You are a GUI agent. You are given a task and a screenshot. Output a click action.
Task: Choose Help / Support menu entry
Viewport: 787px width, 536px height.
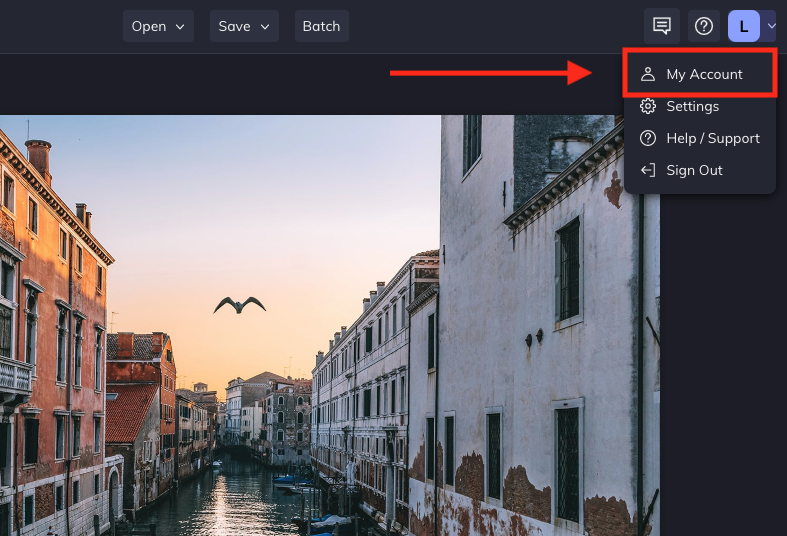pos(700,138)
